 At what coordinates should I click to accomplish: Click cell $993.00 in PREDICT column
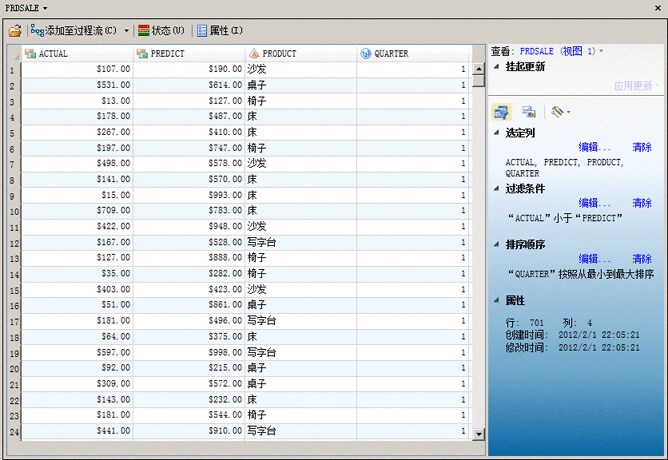coord(189,195)
